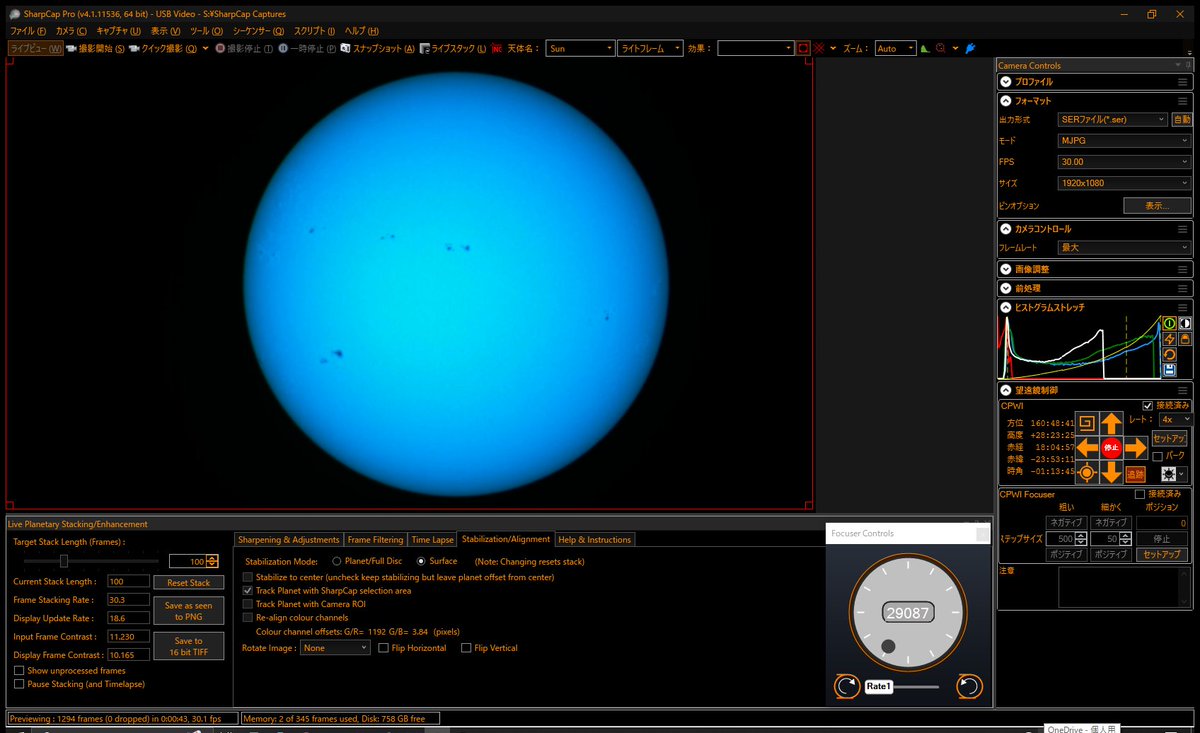The height and width of the screenshot is (733, 1200).
Task: Click the telescope move left arrow
Action: [1087, 448]
